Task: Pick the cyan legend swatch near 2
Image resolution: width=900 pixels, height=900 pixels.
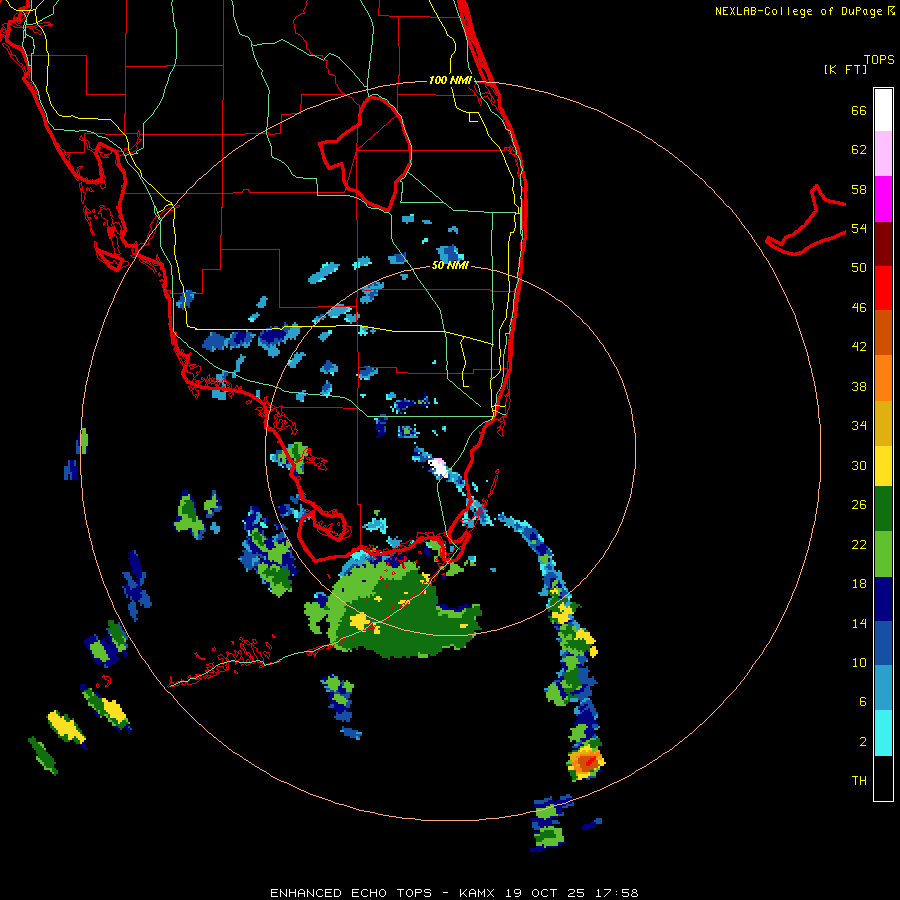Action: point(883,733)
